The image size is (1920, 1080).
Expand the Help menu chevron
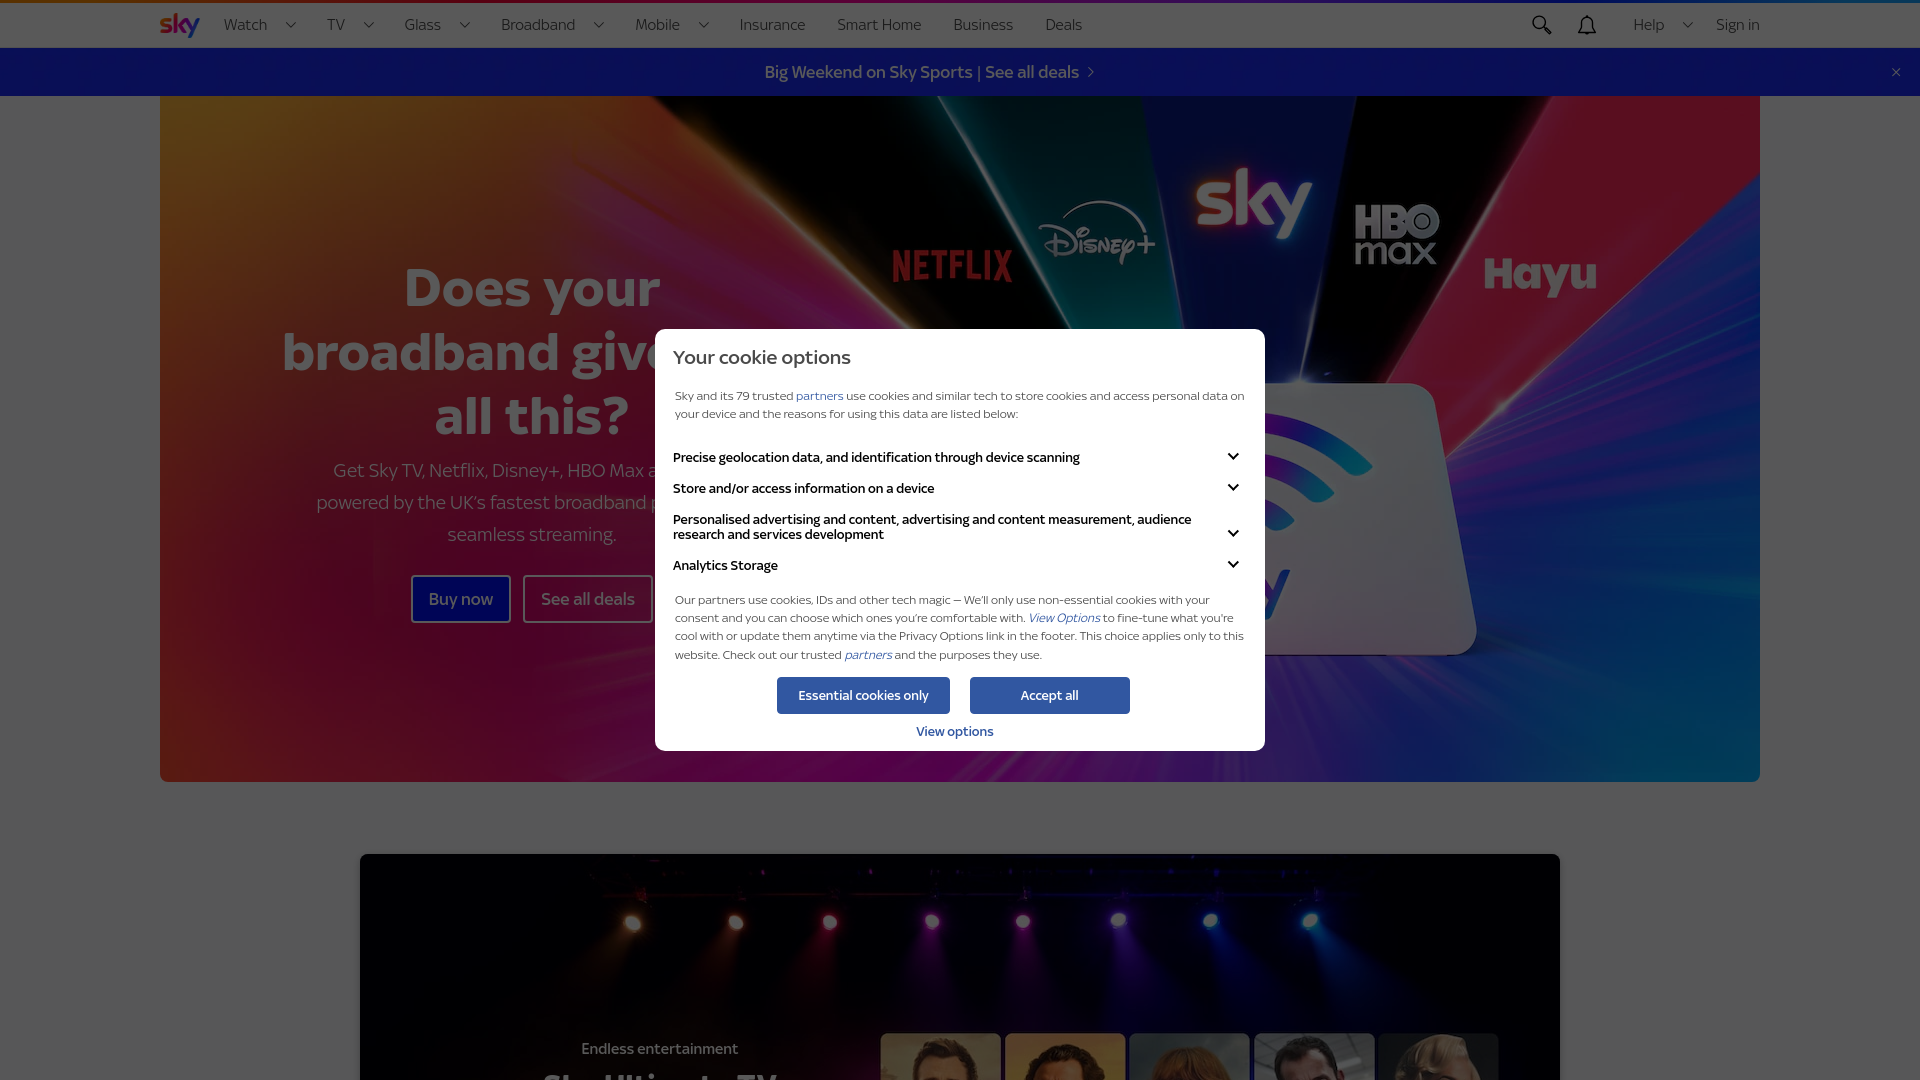click(1688, 25)
